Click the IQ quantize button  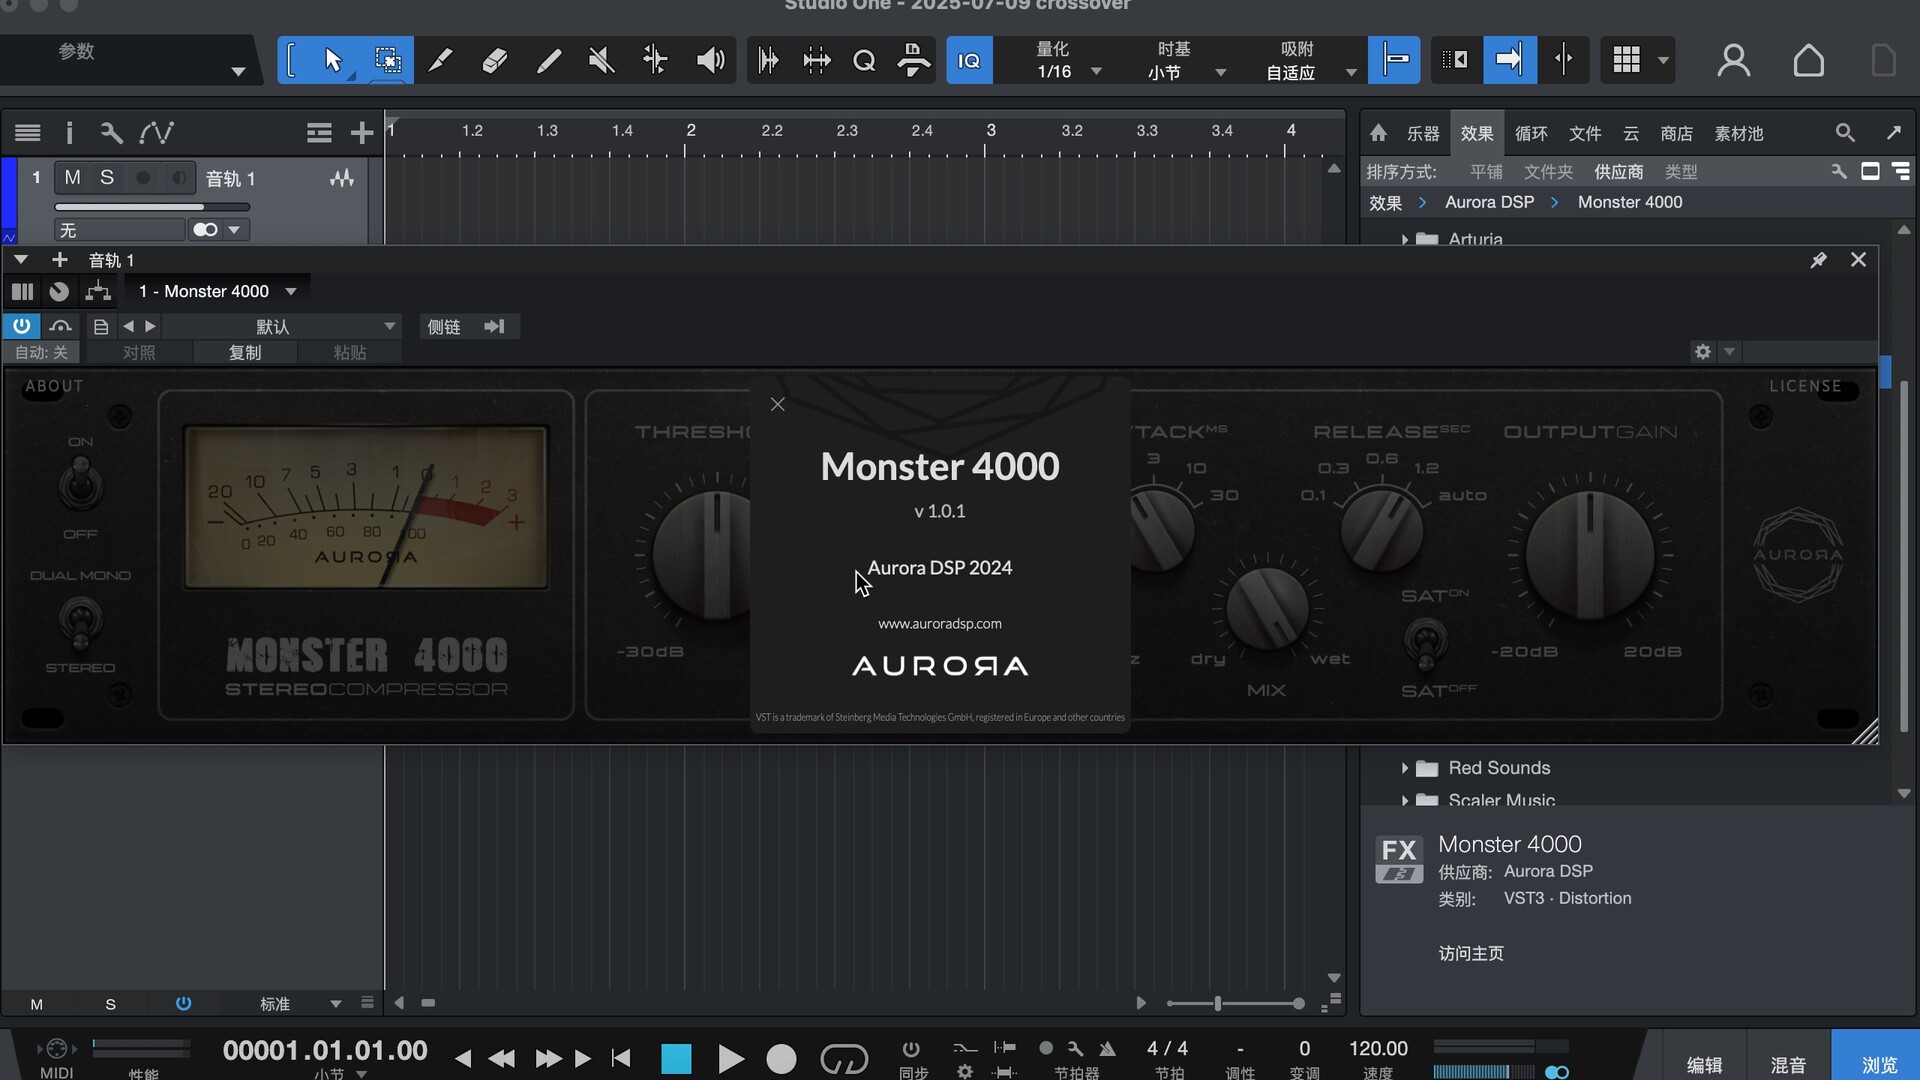(x=969, y=61)
